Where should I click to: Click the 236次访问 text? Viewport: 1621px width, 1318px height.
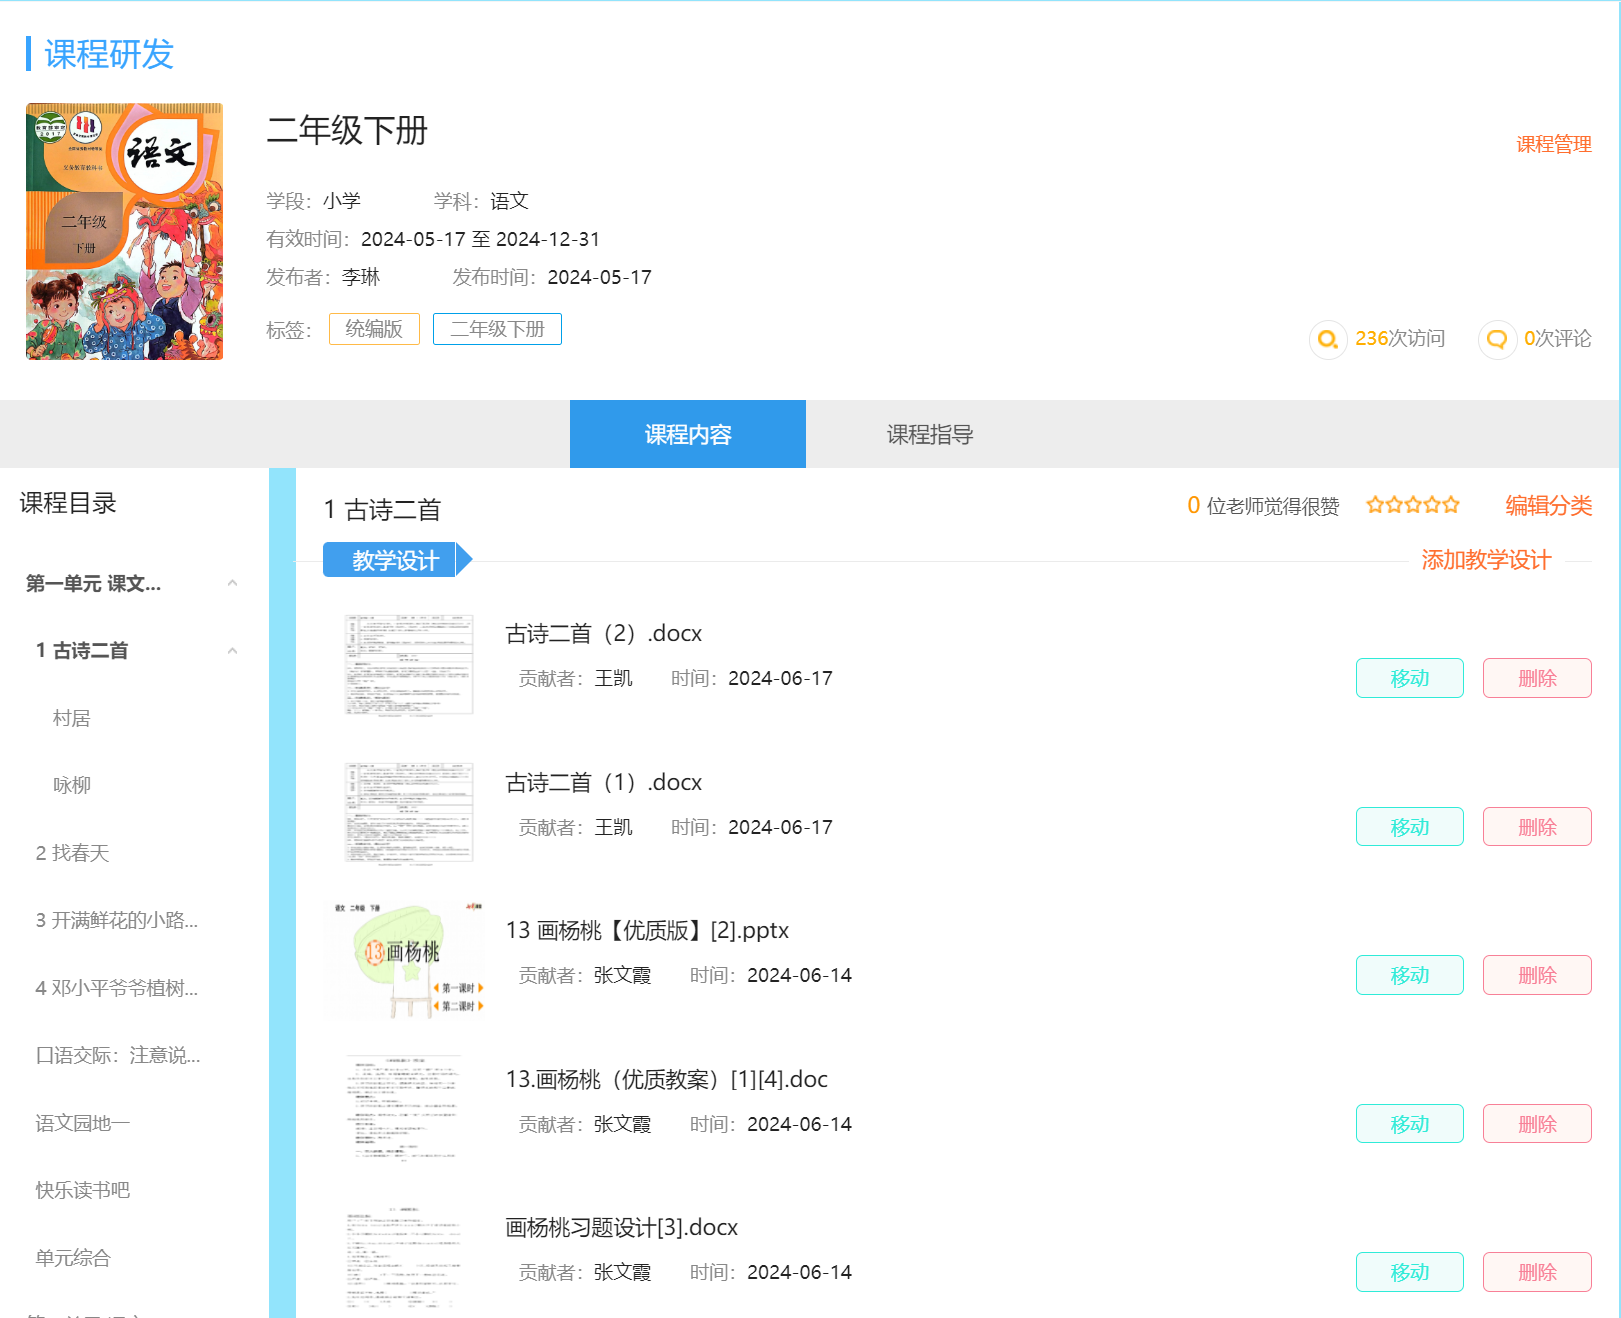click(x=1400, y=338)
